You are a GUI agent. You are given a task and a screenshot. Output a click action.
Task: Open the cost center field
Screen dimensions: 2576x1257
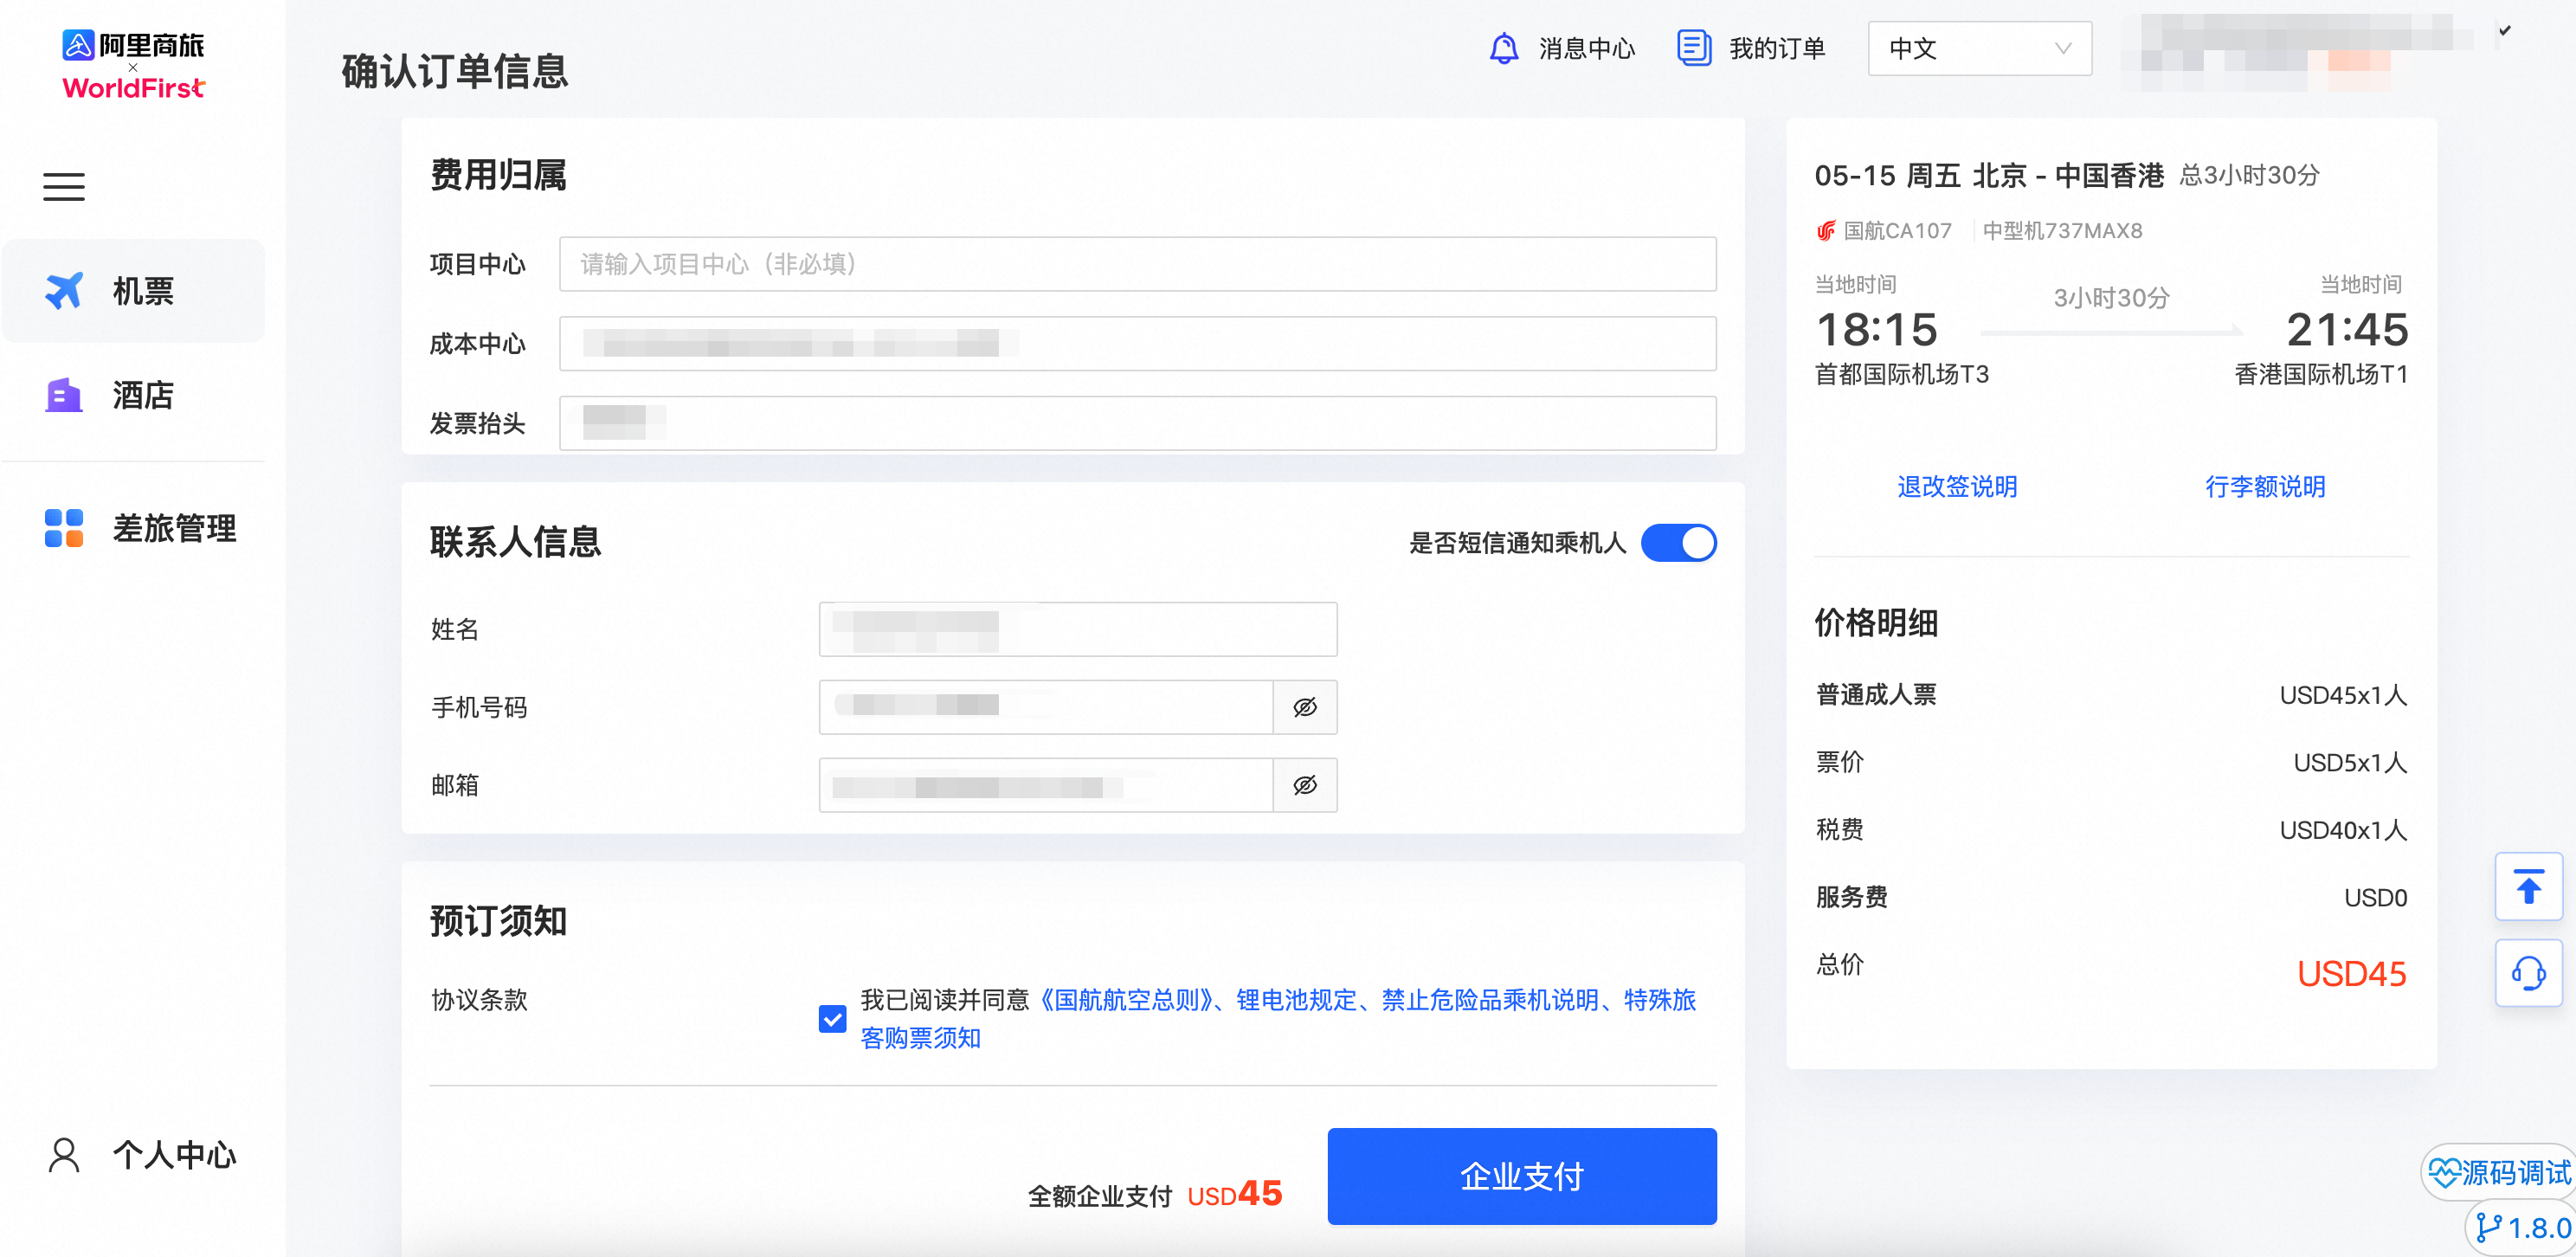(x=1137, y=344)
